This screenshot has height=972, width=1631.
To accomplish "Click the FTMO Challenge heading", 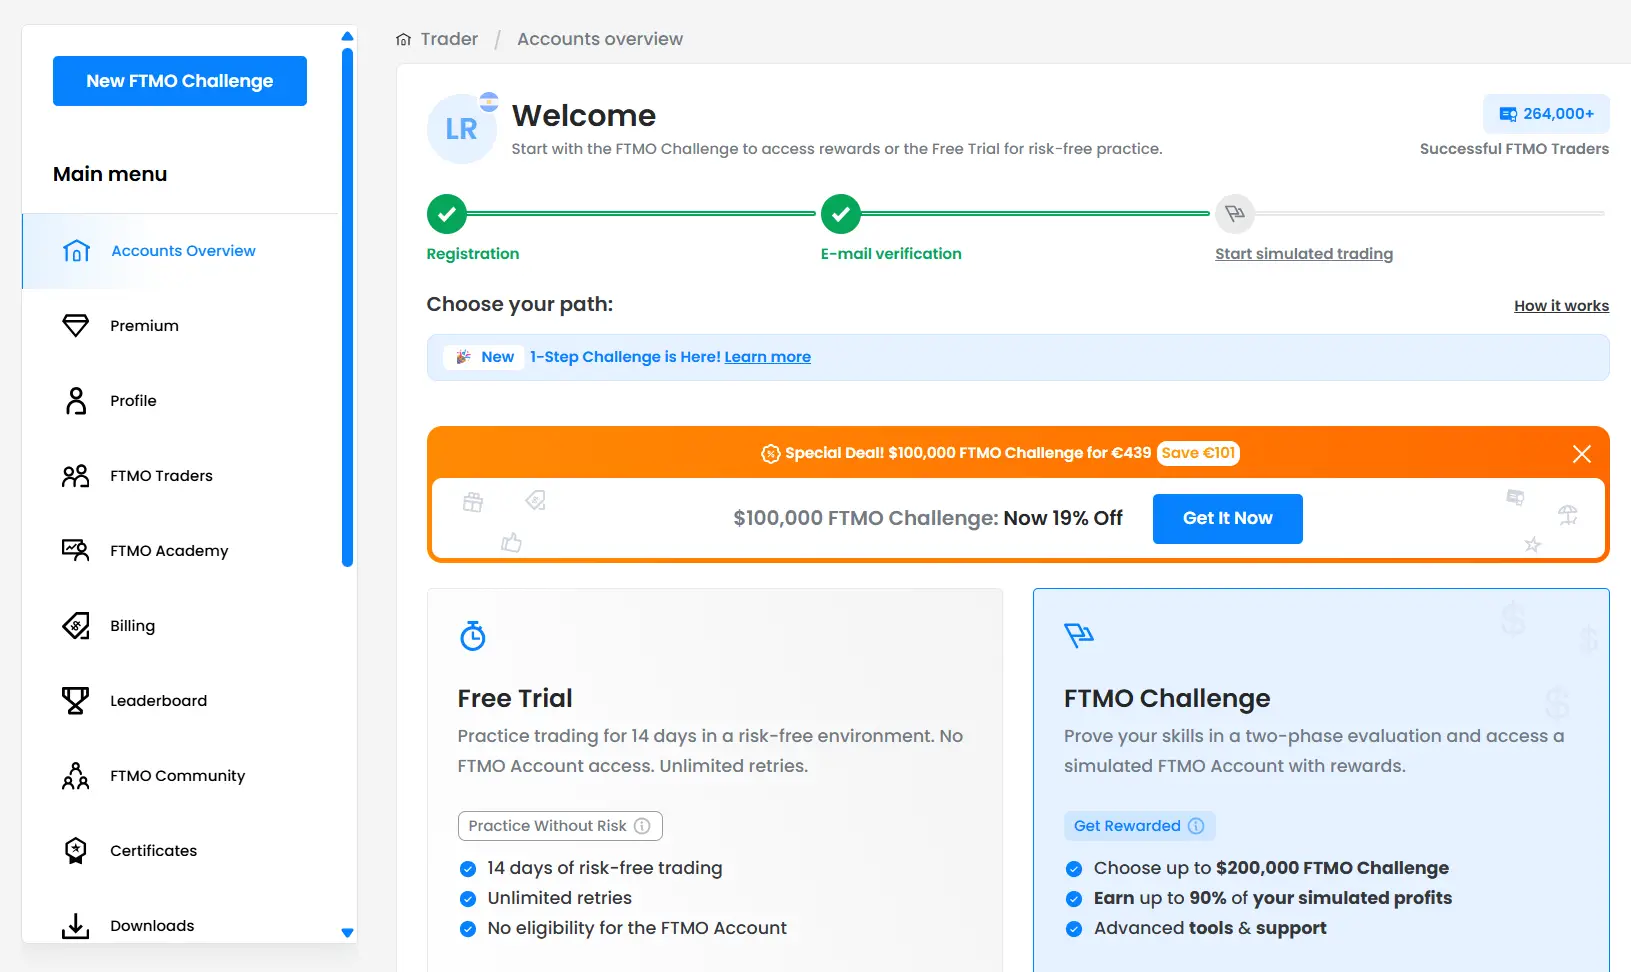I will 1167,698.
